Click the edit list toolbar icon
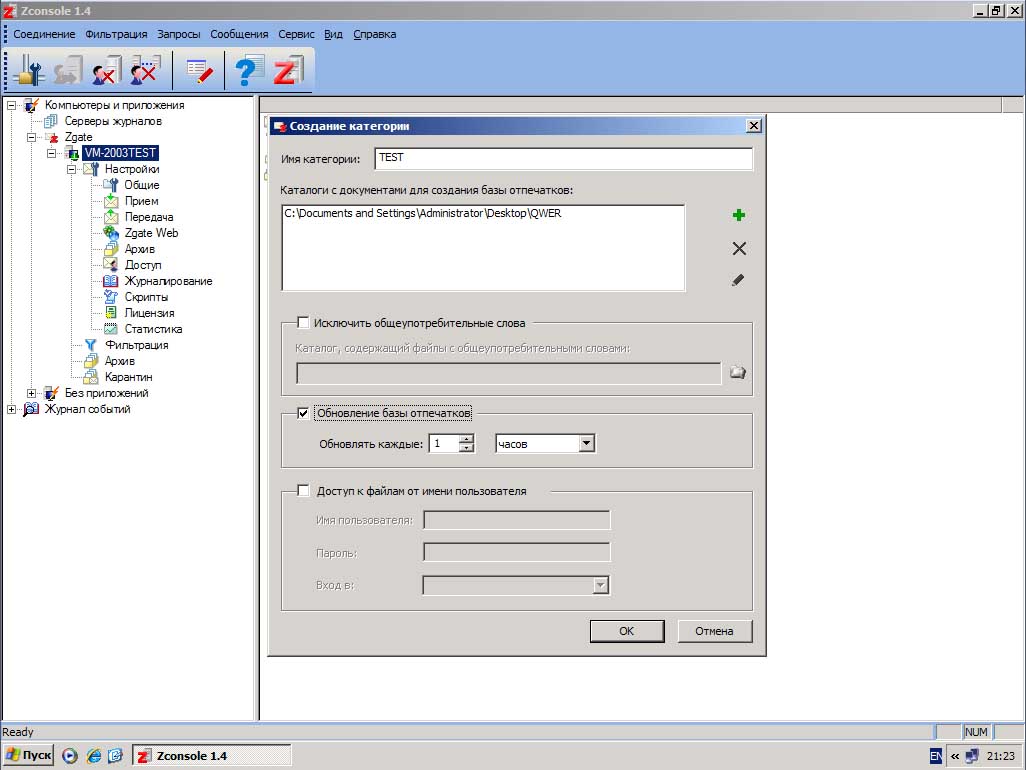Image resolution: width=1026 pixels, height=770 pixels. (x=200, y=71)
